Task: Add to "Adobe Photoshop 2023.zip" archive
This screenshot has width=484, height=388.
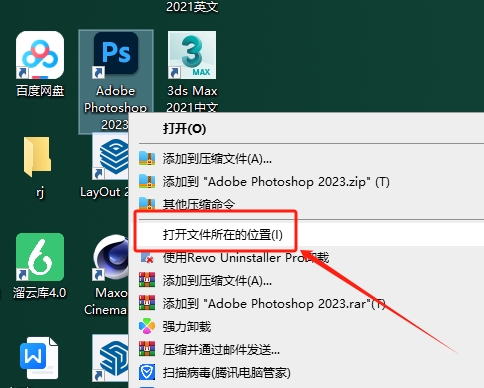Action: pyautogui.click(x=306, y=182)
